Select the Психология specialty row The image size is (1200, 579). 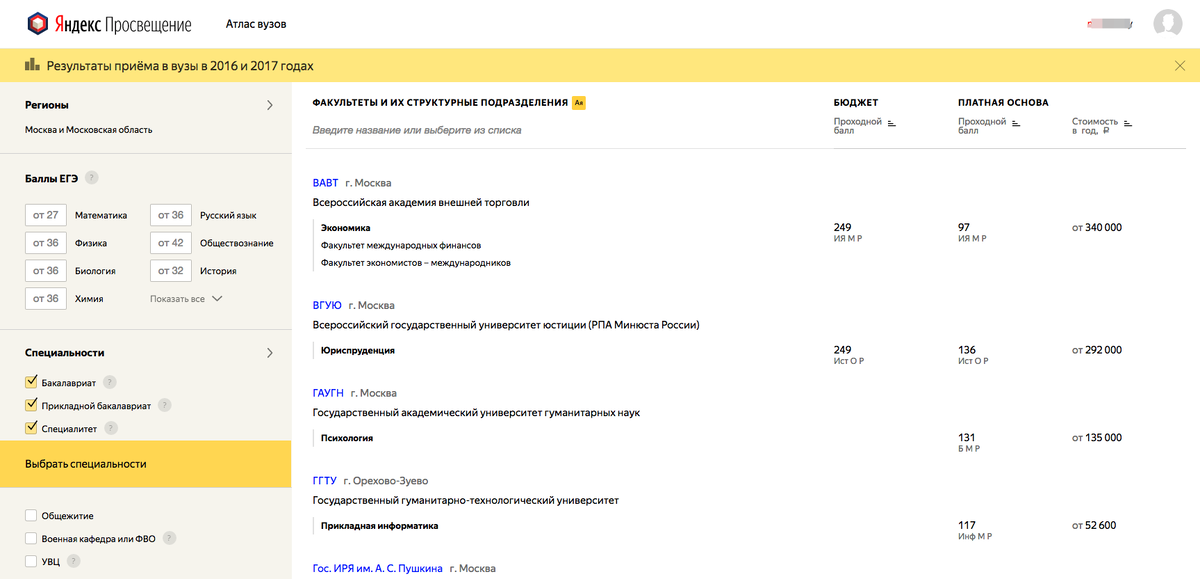point(346,438)
